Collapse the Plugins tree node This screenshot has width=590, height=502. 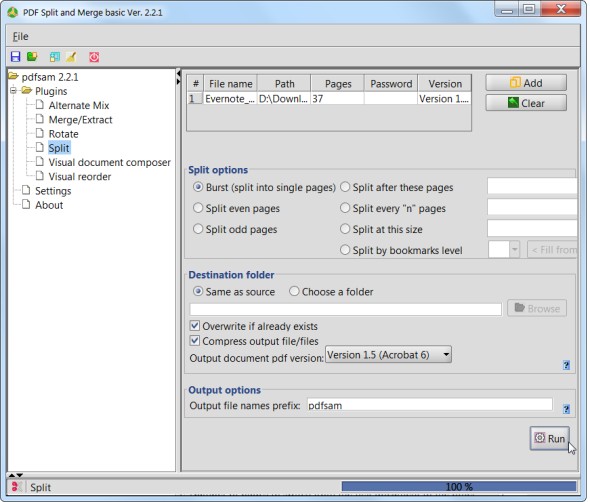click(14, 90)
